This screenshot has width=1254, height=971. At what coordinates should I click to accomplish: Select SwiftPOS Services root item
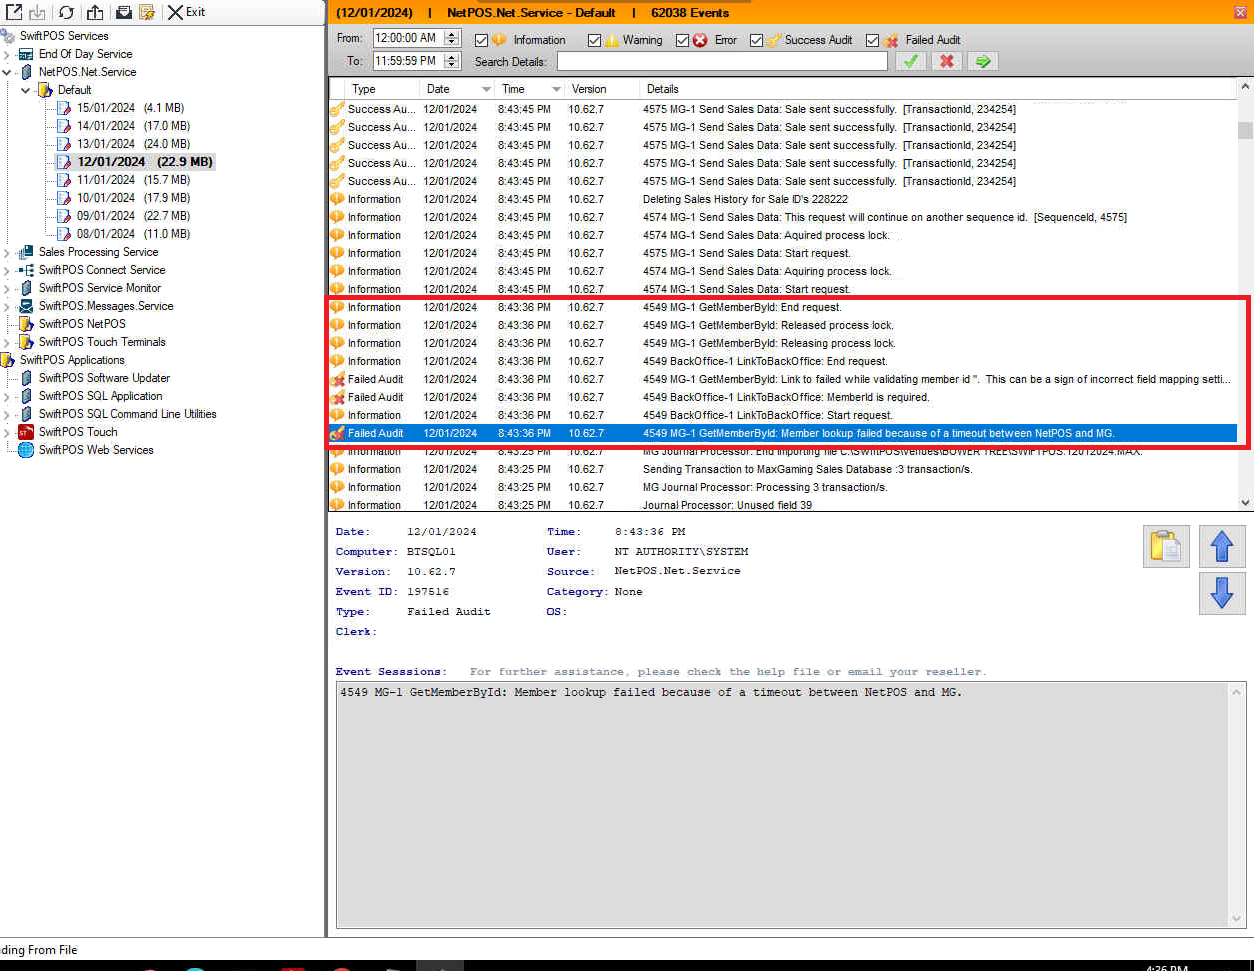pos(64,36)
